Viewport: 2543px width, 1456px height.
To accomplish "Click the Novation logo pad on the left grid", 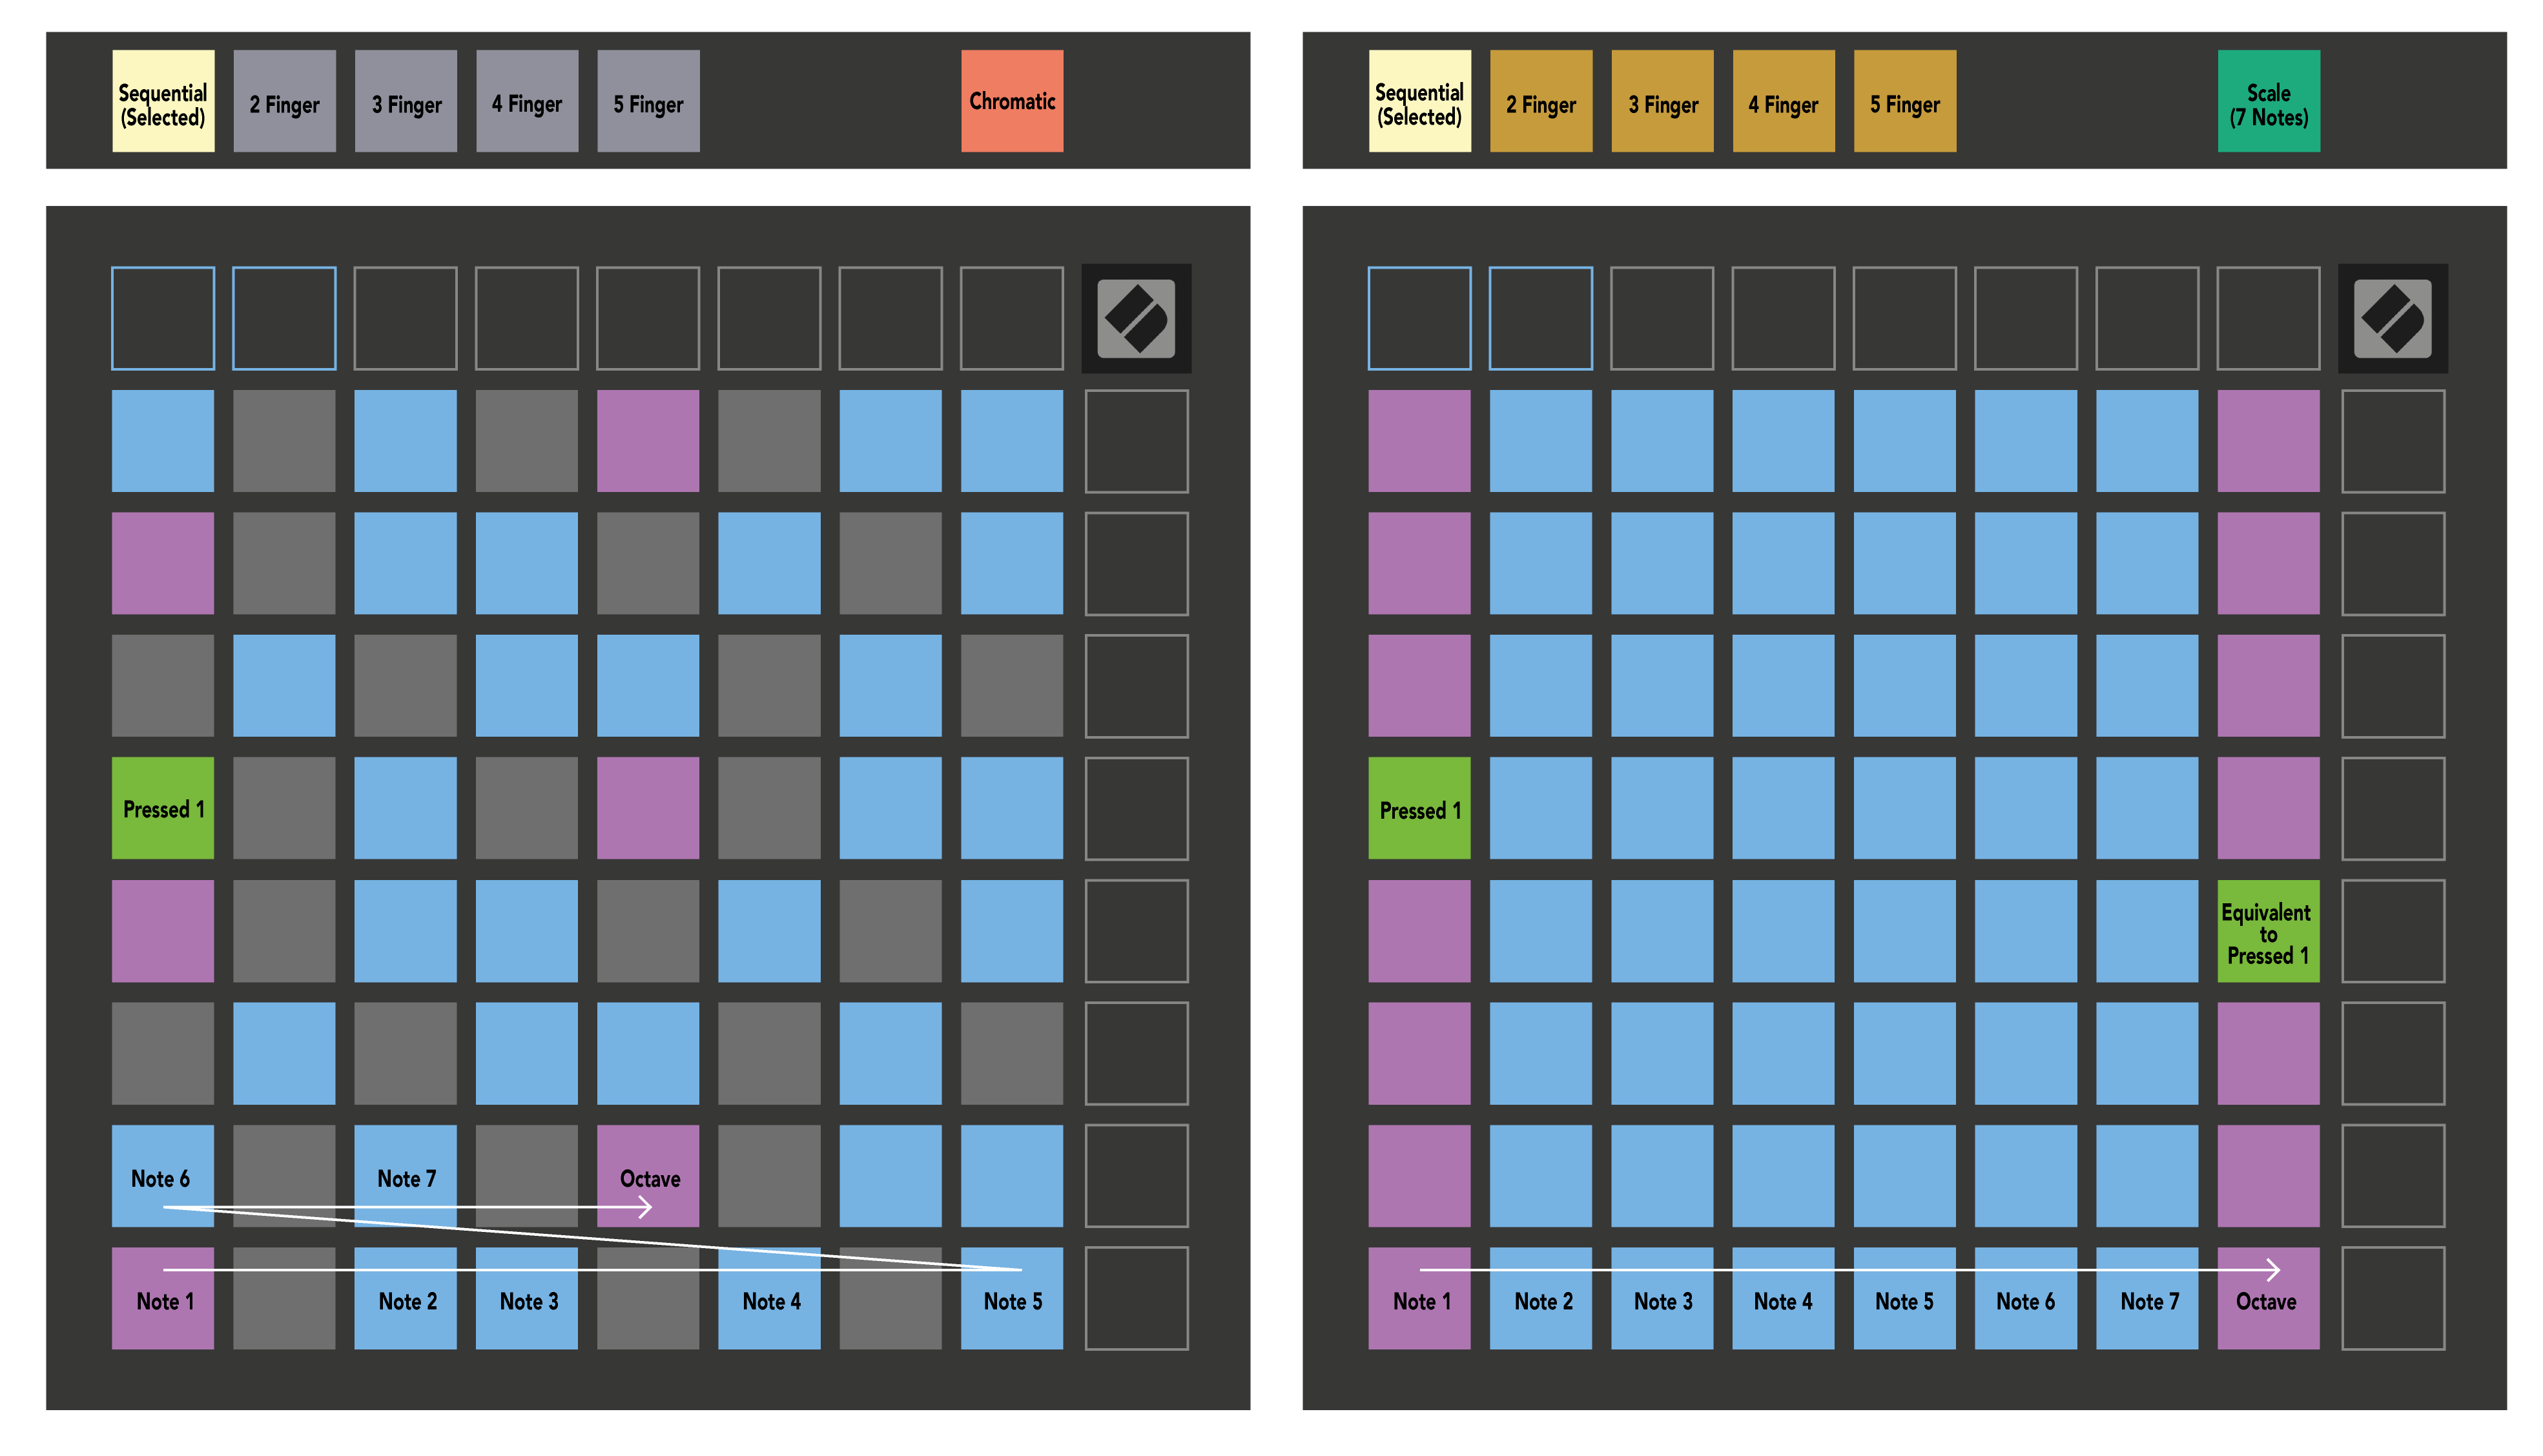I will 1136,318.
